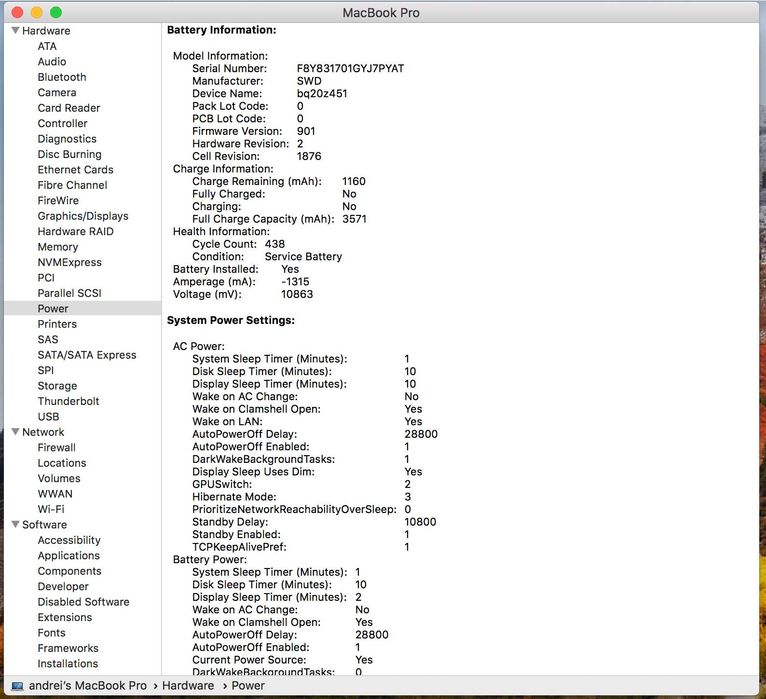Open Graphics/Displays information
The image size is (766, 699).
(83, 216)
